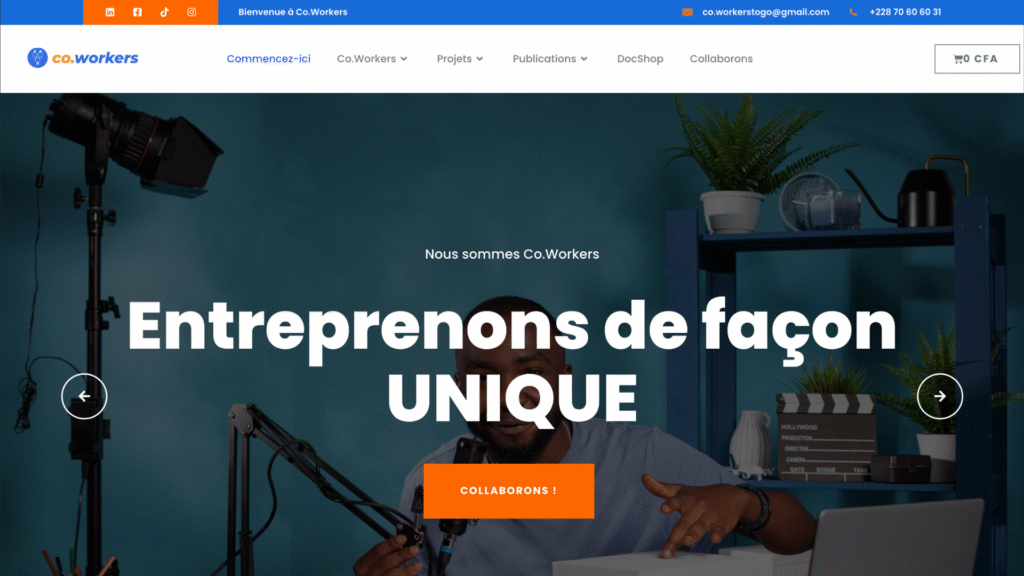Expand the Co.Workers dropdown menu
Image resolution: width=1024 pixels, height=576 pixels.
click(x=372, y=59)
